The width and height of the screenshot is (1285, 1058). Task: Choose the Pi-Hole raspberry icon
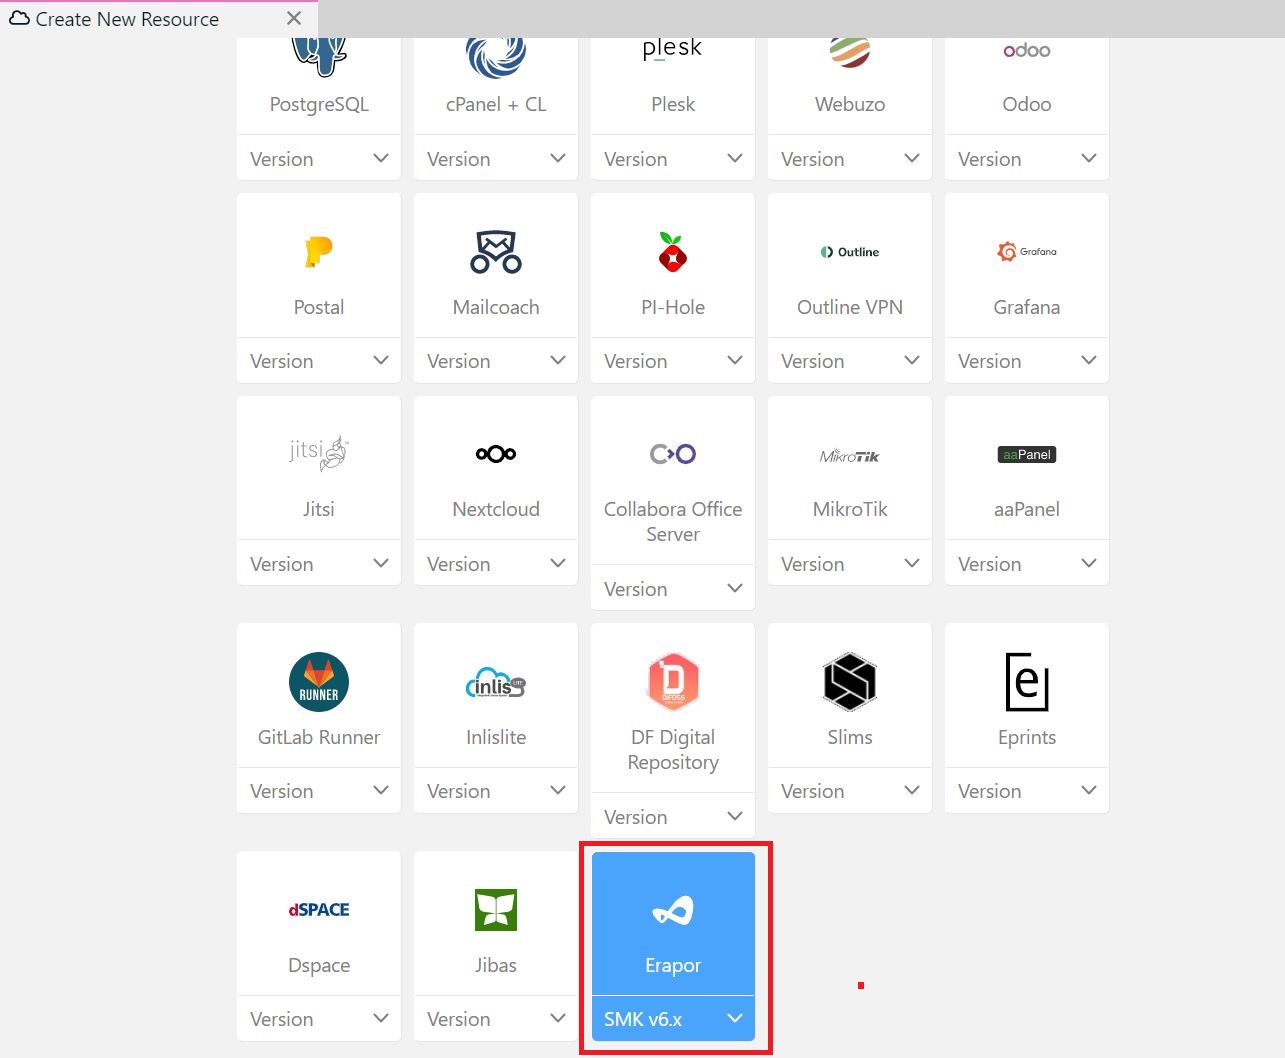click(x=673, y=252)
